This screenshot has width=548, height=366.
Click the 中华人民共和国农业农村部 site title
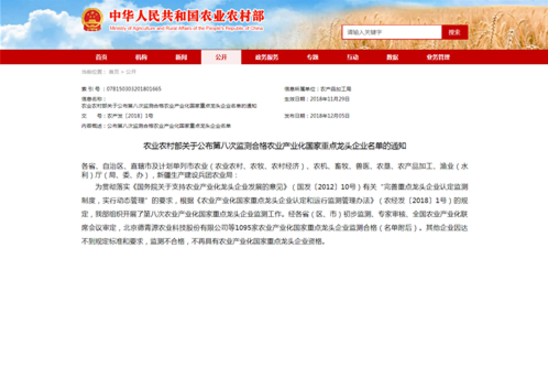187,16
